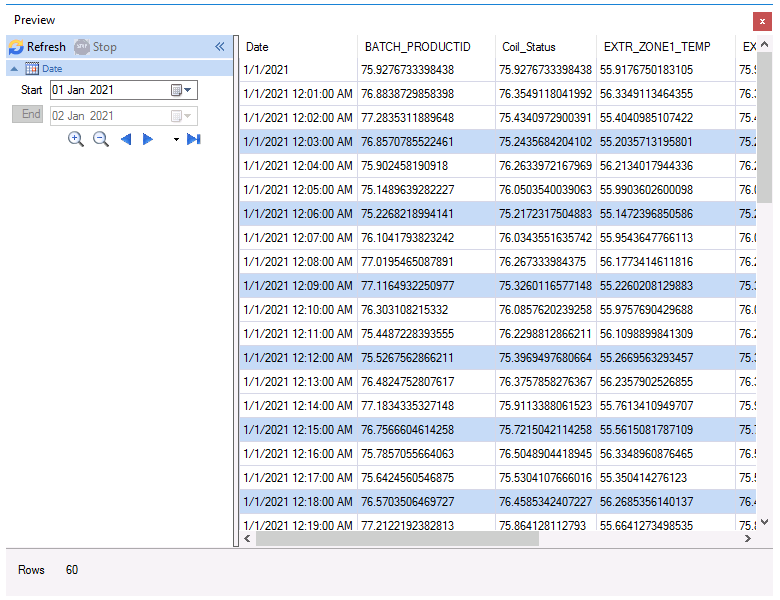
Task: Select the row 1/1/2021 12:06:00 AM
Action: click(x=497, y=214)
